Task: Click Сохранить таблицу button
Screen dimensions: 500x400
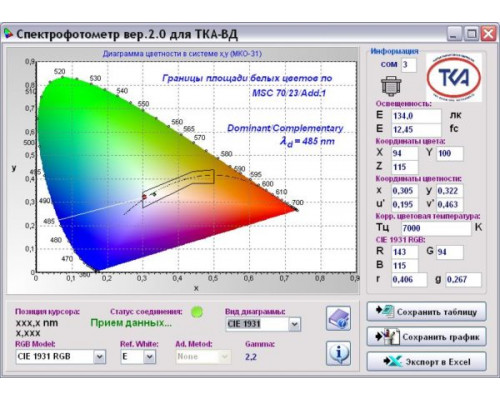Action: pyautogui.click(x=427, y=312)
